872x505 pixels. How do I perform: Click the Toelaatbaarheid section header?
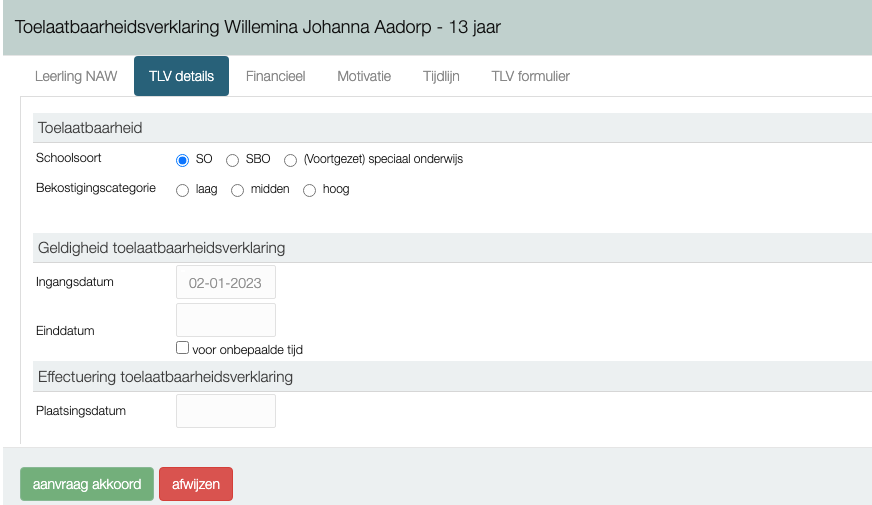point(90,128)
